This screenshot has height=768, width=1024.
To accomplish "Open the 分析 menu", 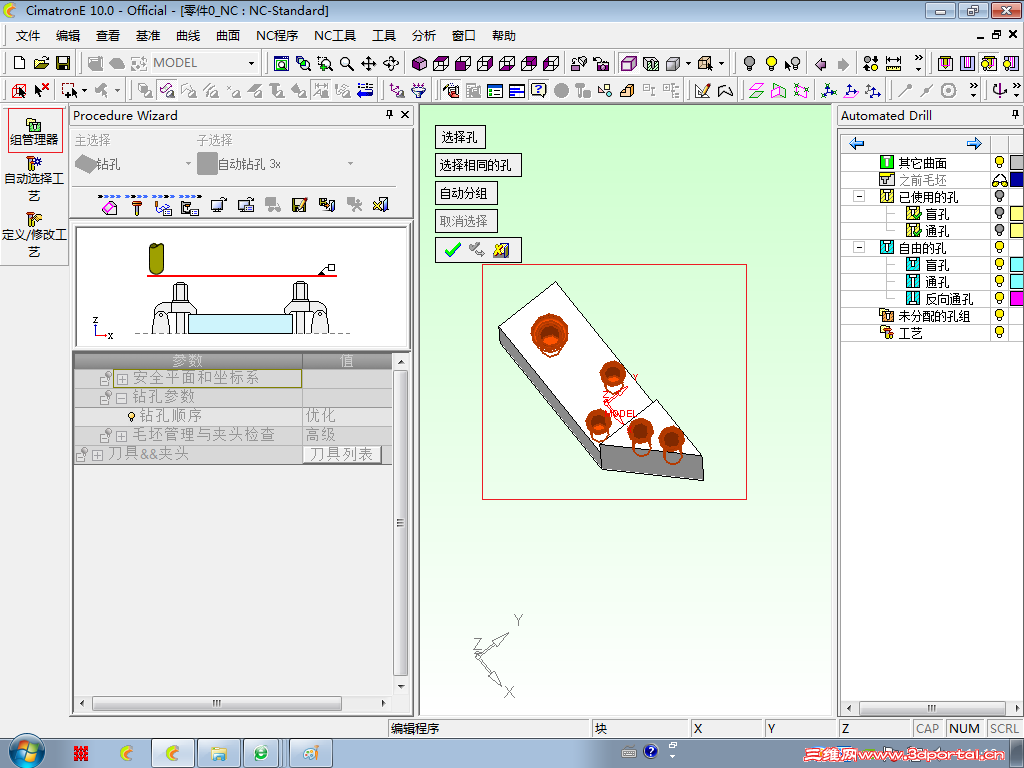I will 423,36.
